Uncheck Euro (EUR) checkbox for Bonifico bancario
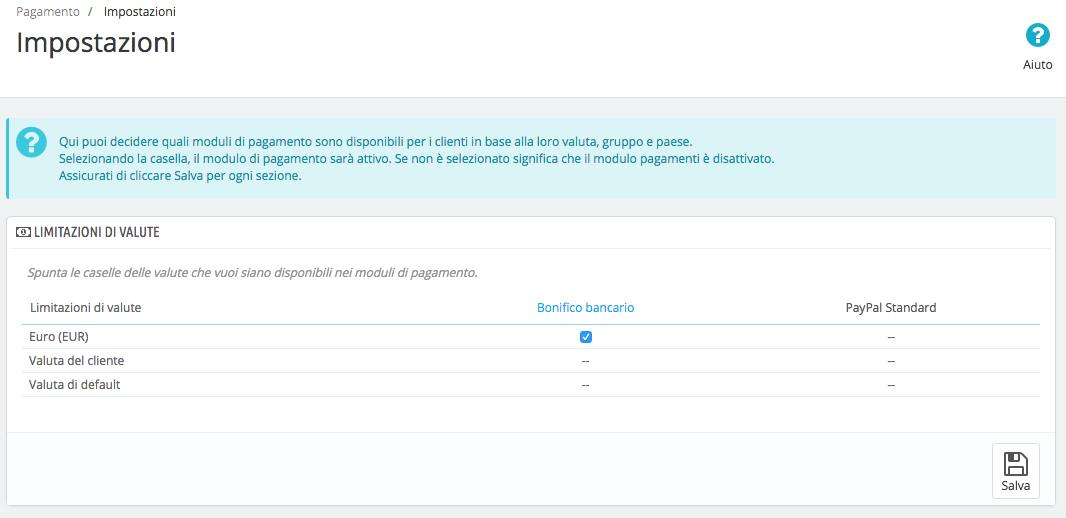This screenshot has height=518, width=1066. [586, 337]
